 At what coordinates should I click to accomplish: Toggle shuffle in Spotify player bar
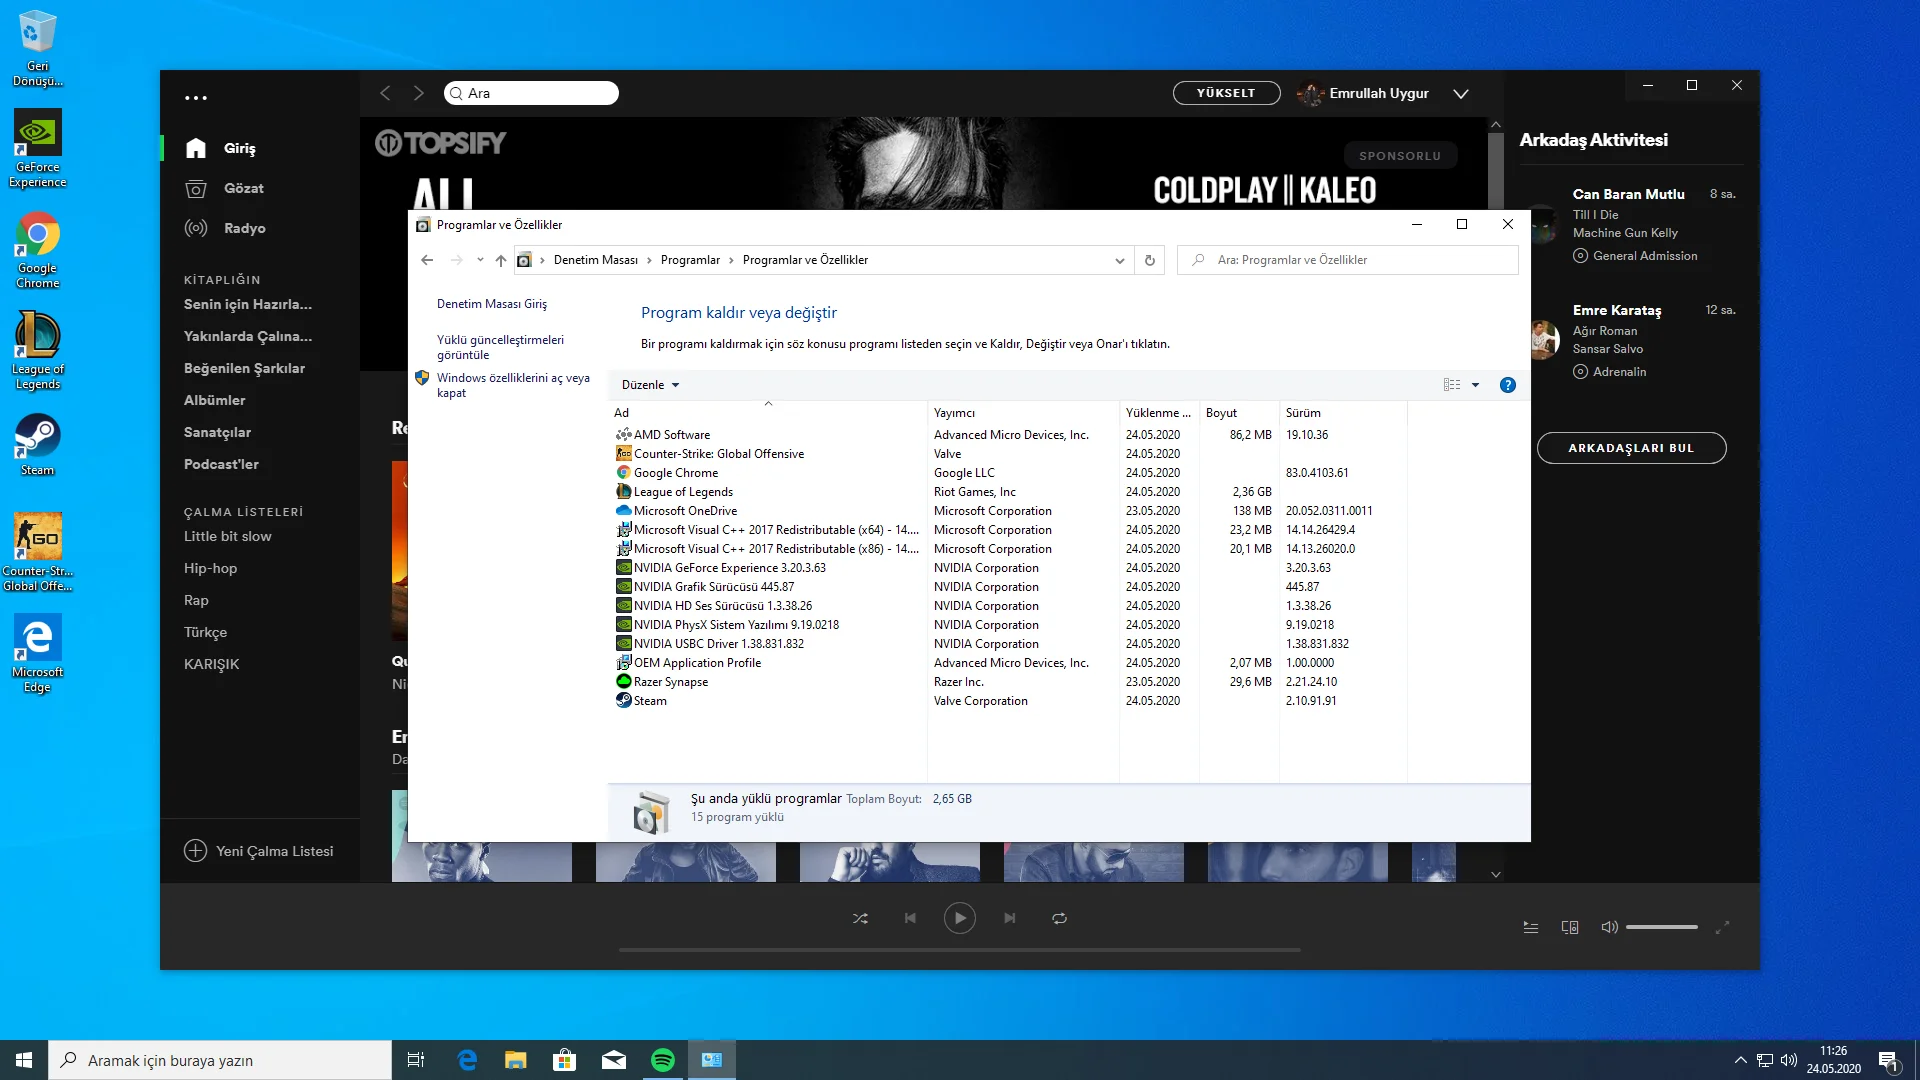click(x=860, y=918)
